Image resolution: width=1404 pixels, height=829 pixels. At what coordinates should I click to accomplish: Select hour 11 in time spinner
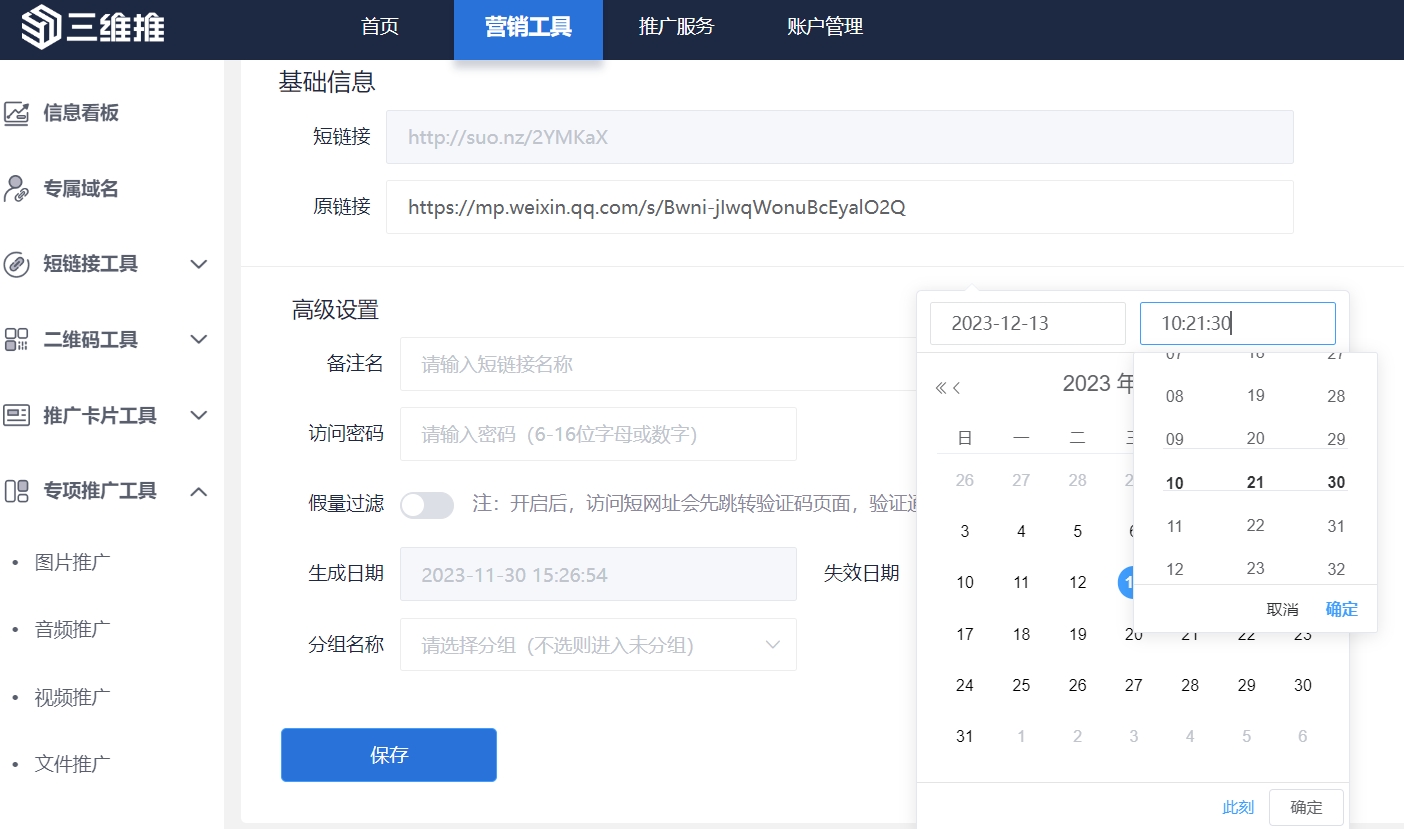(1175, 526)
